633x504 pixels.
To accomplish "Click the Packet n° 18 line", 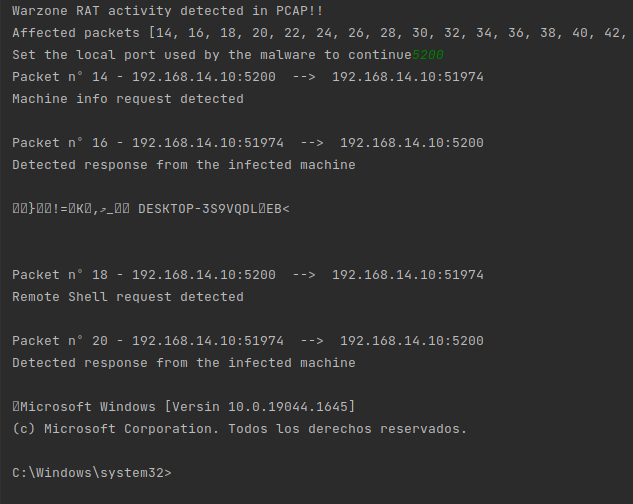I will point(248,275).
